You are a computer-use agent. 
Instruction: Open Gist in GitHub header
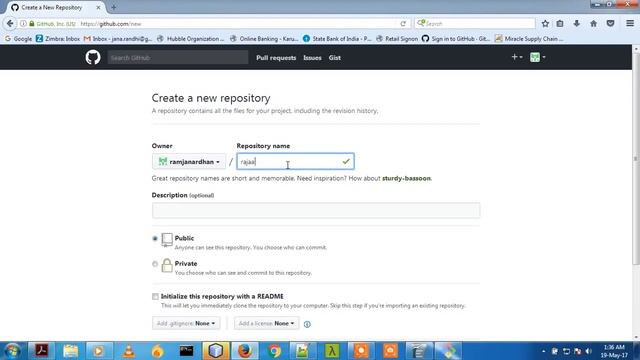335,58
